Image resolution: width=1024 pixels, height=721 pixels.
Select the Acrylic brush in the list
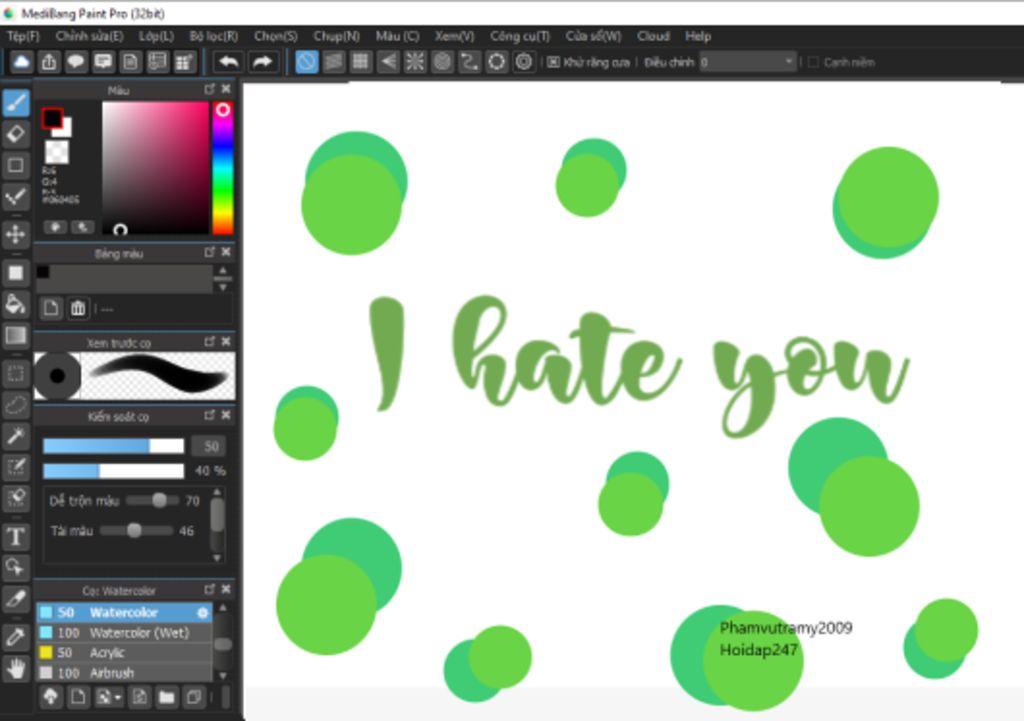[x=107, y=653]
